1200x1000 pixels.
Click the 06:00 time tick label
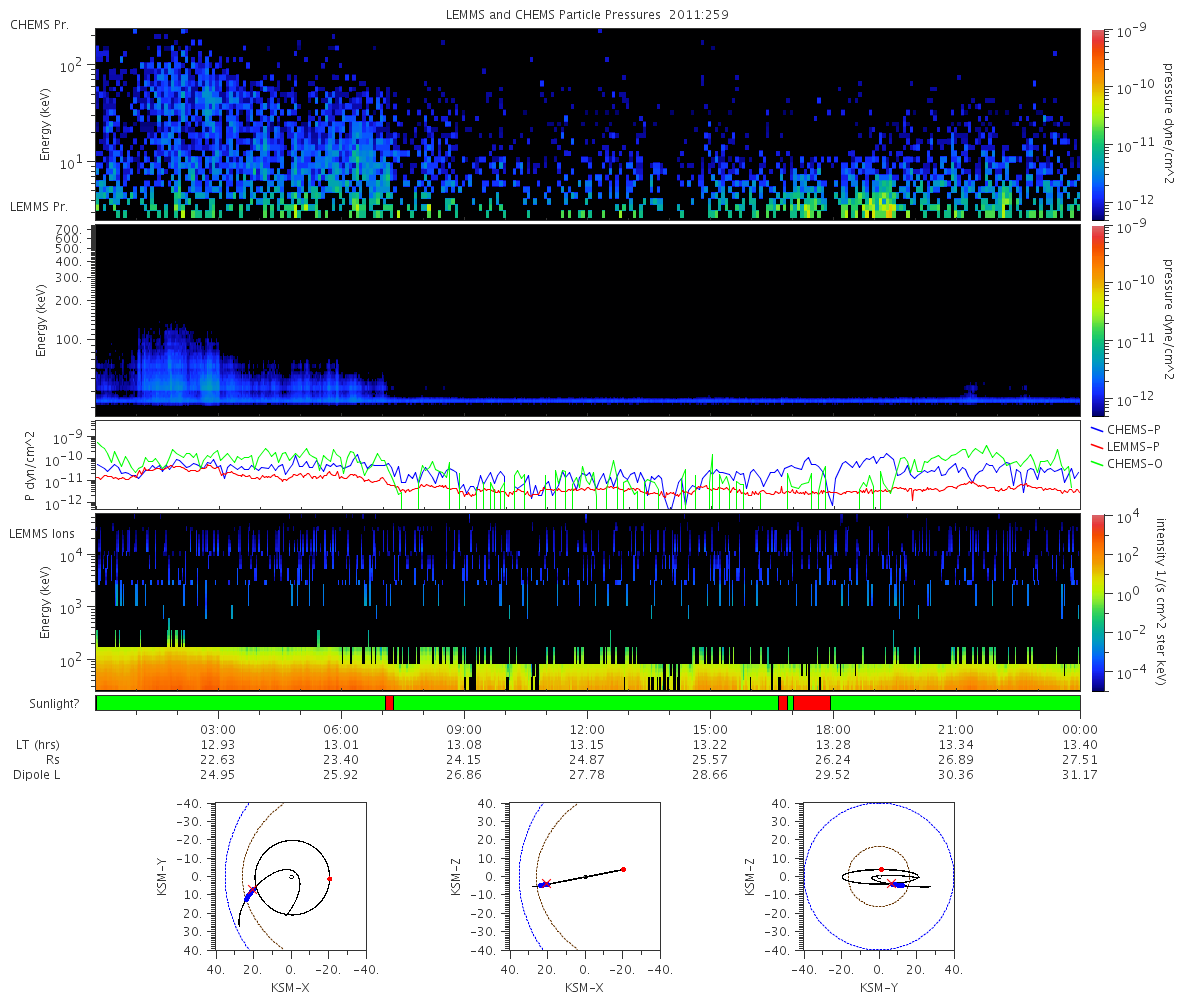[x=342, y=729]
